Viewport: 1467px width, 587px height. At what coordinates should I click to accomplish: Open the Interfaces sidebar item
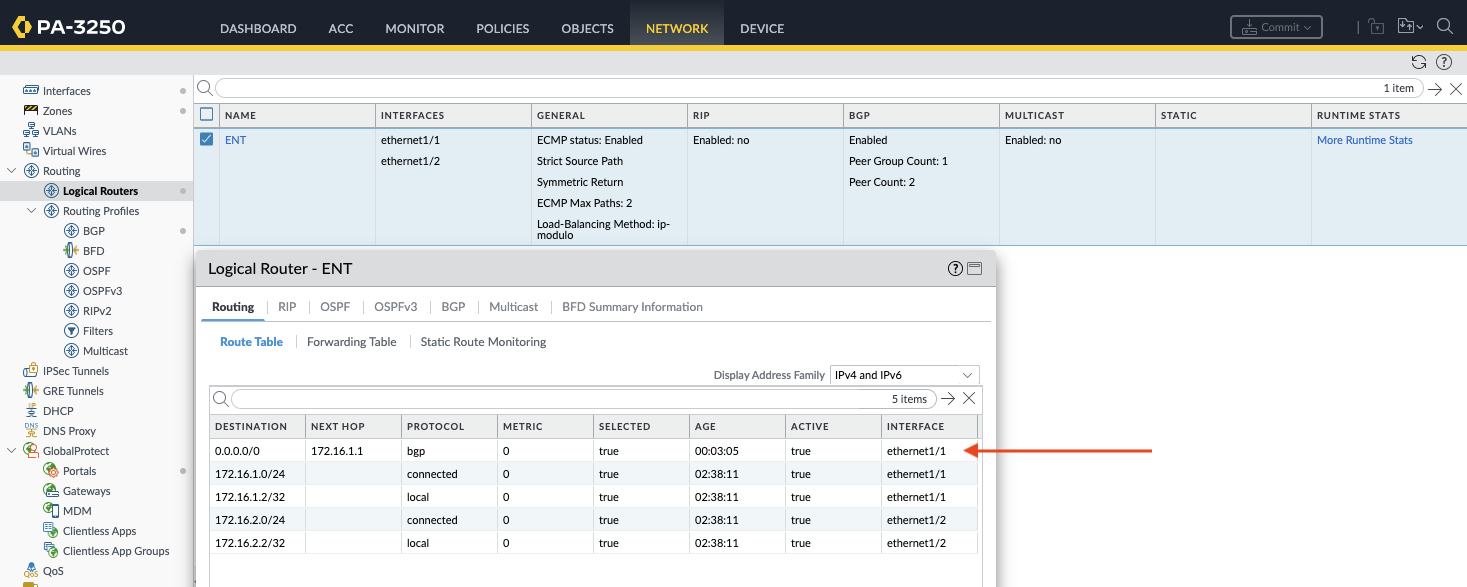(x=66, y=91)
